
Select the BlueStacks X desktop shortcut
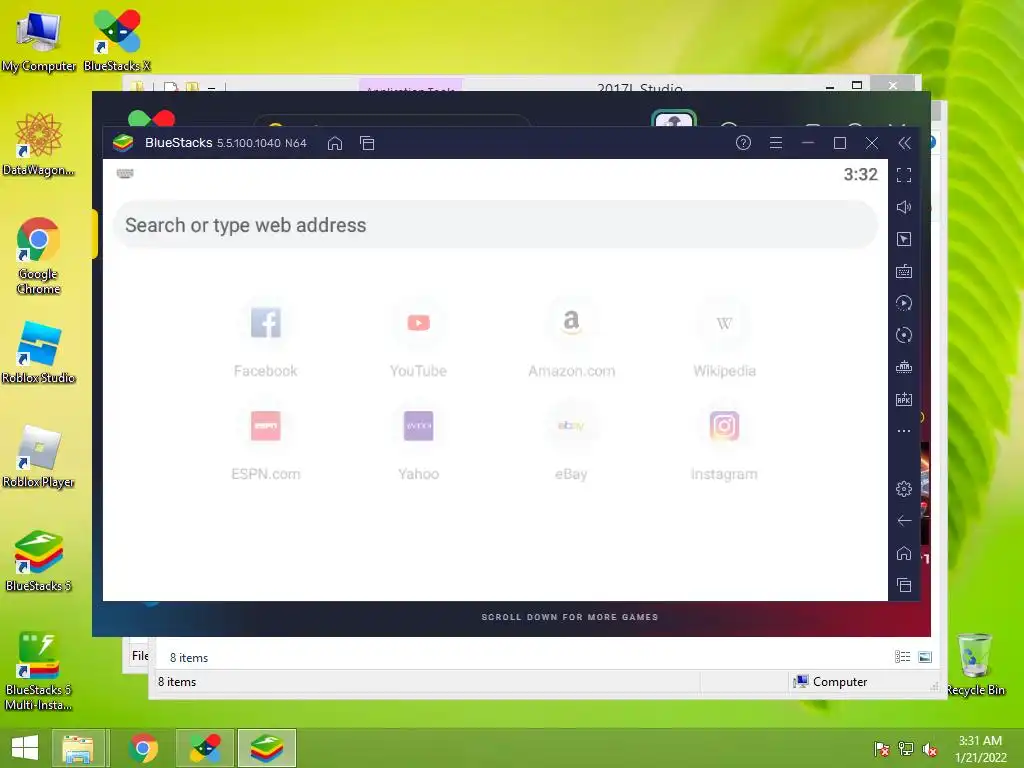tap(117, 41)
